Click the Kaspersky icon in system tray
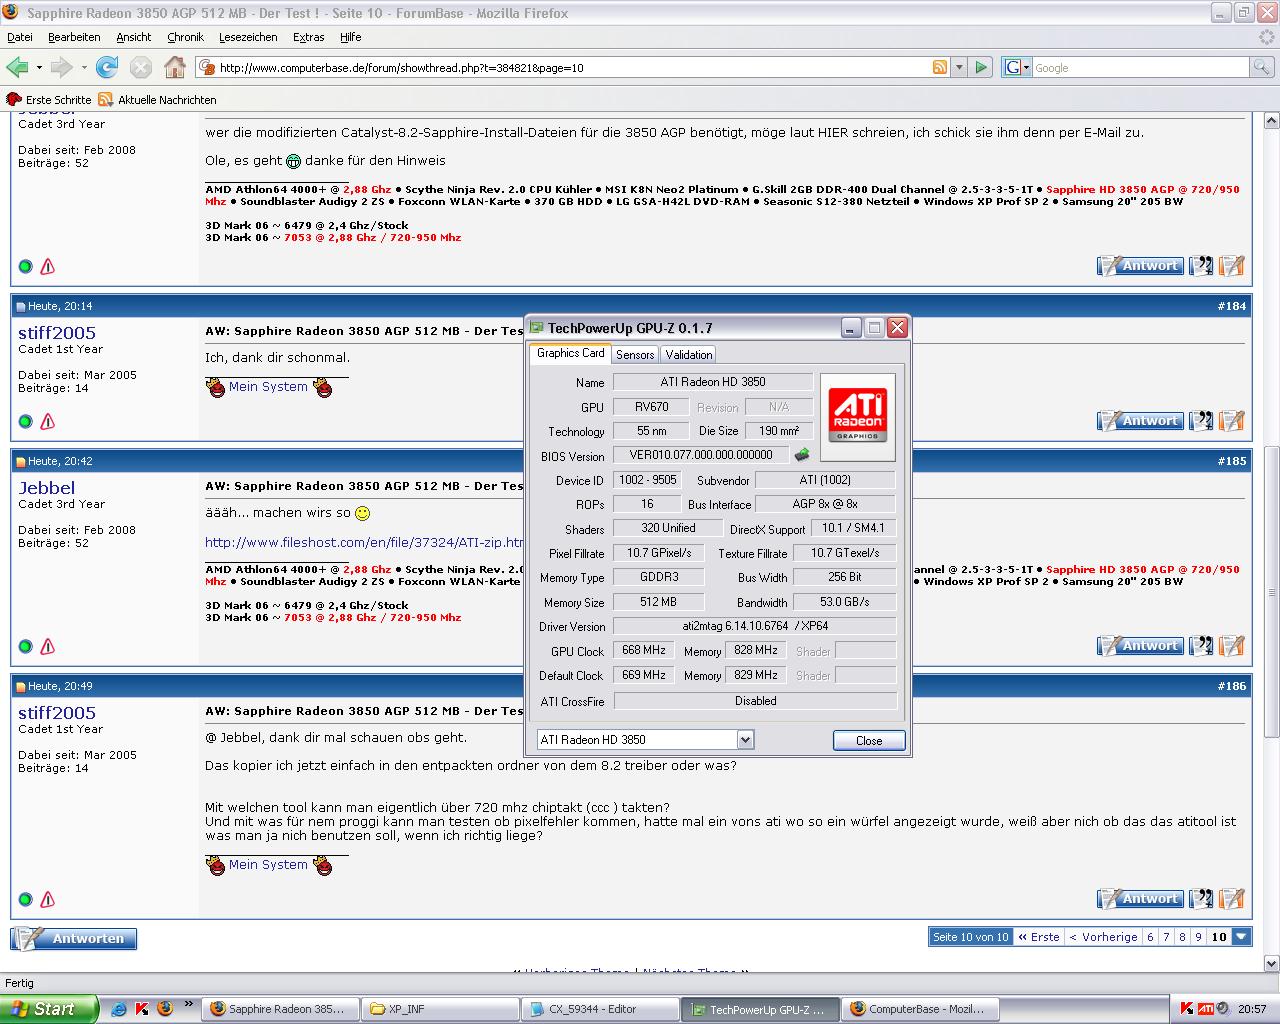1280x1024 pixels. point(1187,1009)
